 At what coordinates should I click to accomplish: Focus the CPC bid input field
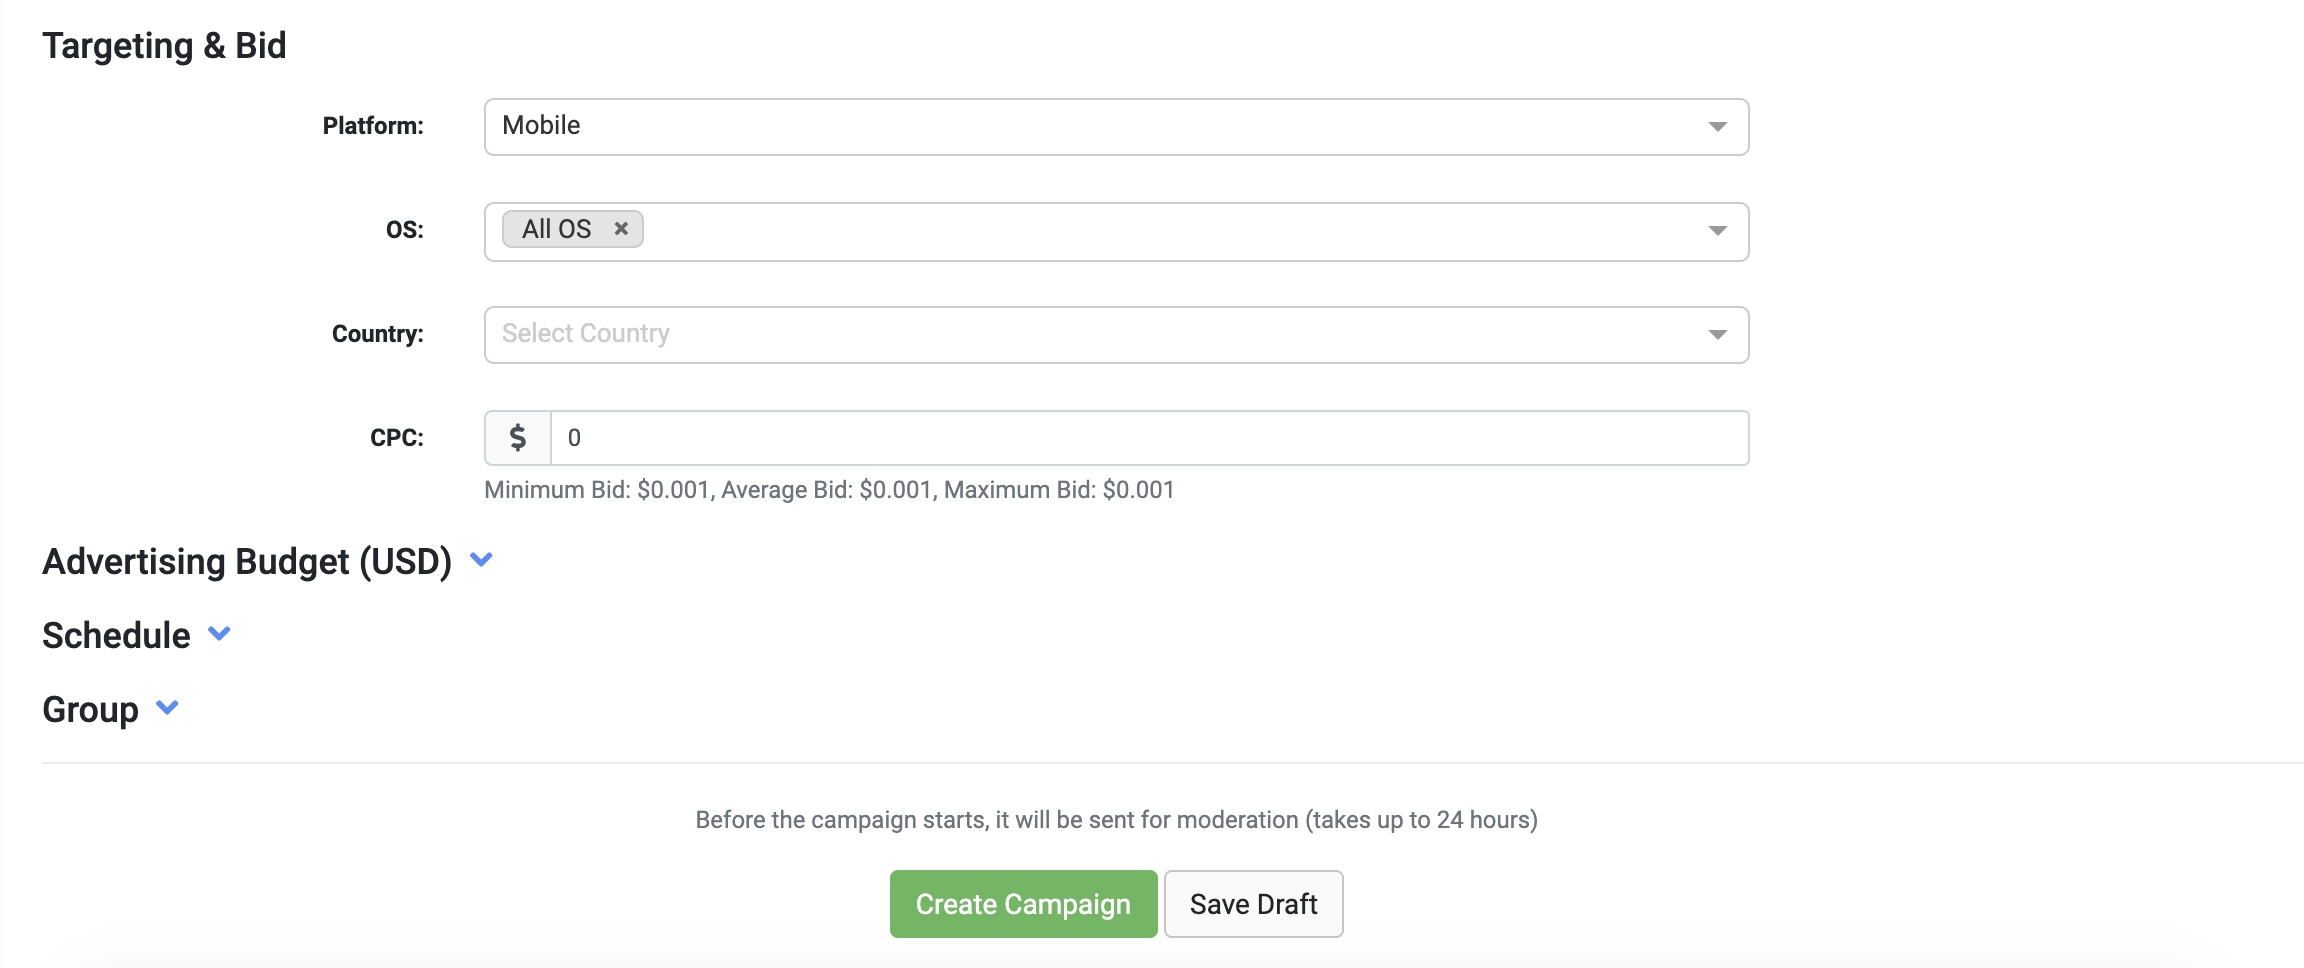pyautogui.click(x=1148, y=438)
